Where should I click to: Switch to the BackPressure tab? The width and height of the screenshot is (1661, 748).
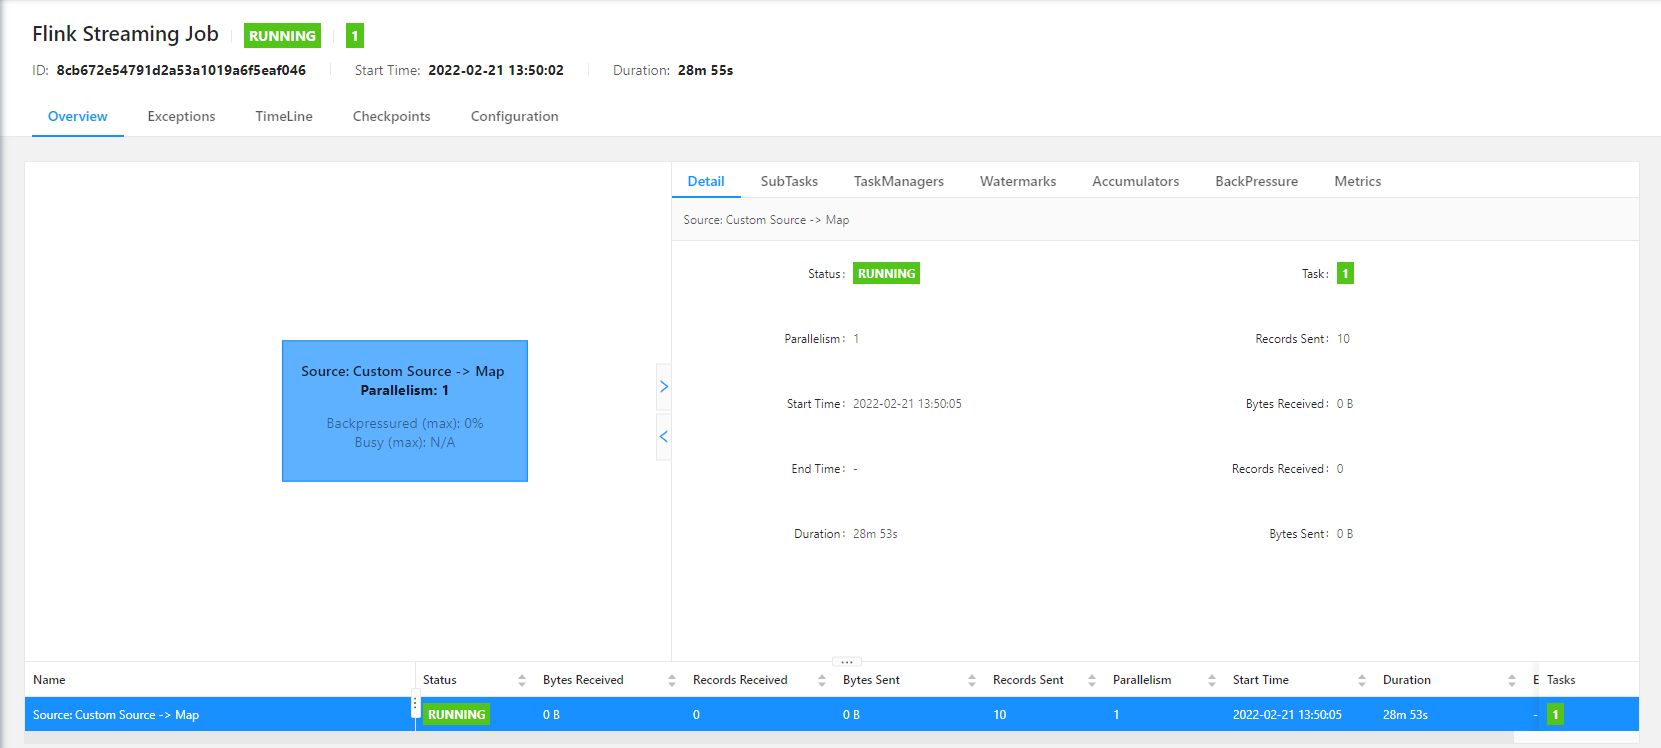click(1257, 181)
